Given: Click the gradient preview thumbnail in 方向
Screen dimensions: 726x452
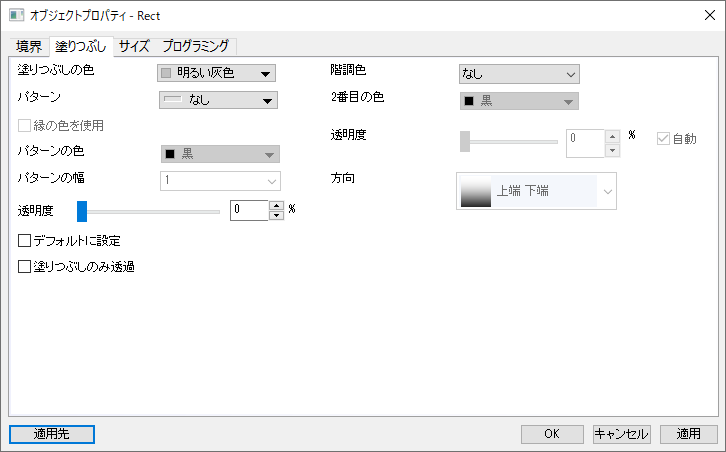Looking at the screenshot, I should pyautogui.click(x=476, y=191).
